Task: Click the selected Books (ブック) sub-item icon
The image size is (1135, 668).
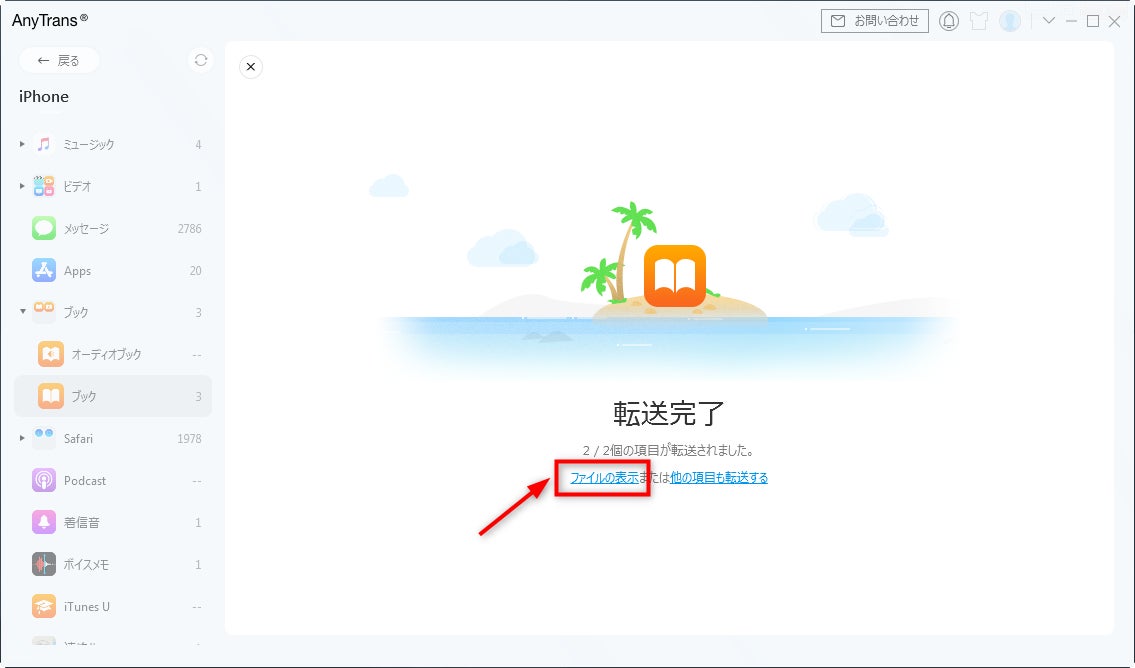Action: tap(51, 396)
